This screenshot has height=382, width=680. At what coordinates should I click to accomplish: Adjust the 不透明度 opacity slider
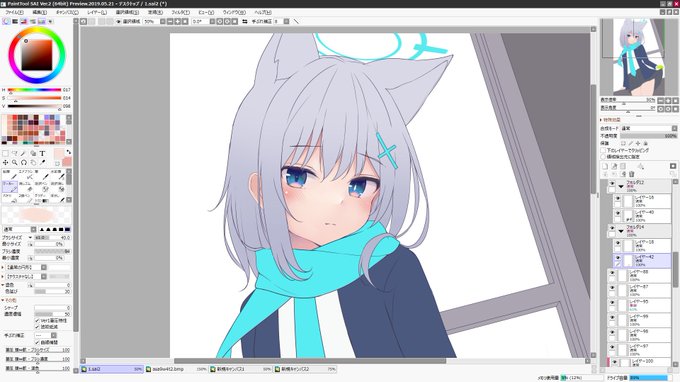pos(648,136)
